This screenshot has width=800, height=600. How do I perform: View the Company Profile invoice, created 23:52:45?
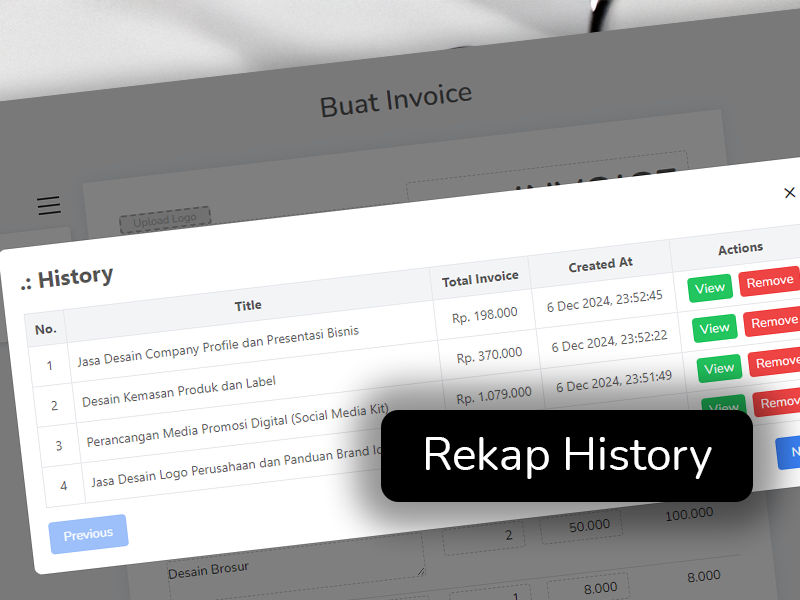[x=710, y=288]
